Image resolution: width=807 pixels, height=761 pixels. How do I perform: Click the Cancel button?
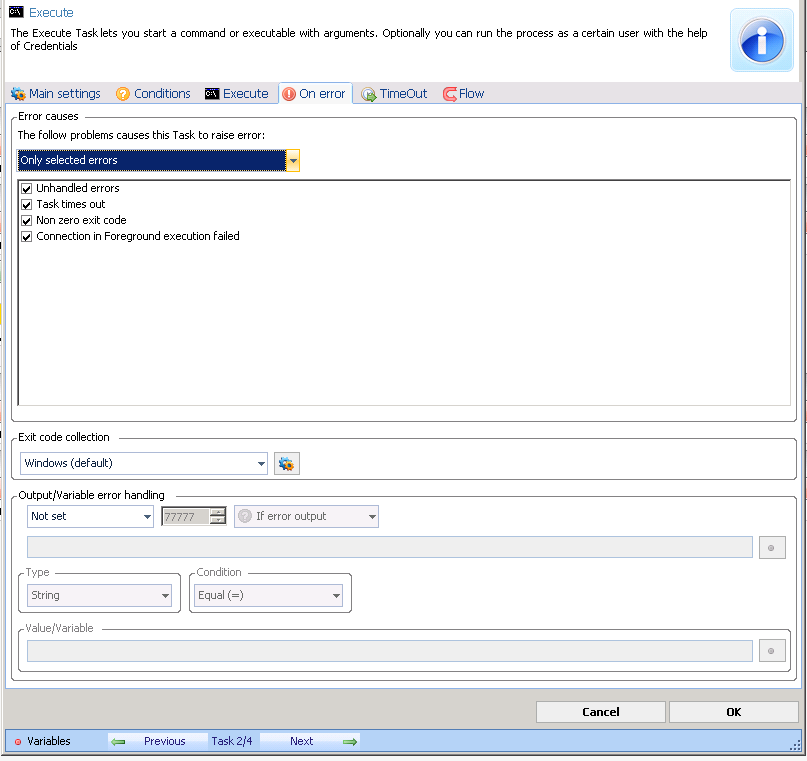click(600, 712)
